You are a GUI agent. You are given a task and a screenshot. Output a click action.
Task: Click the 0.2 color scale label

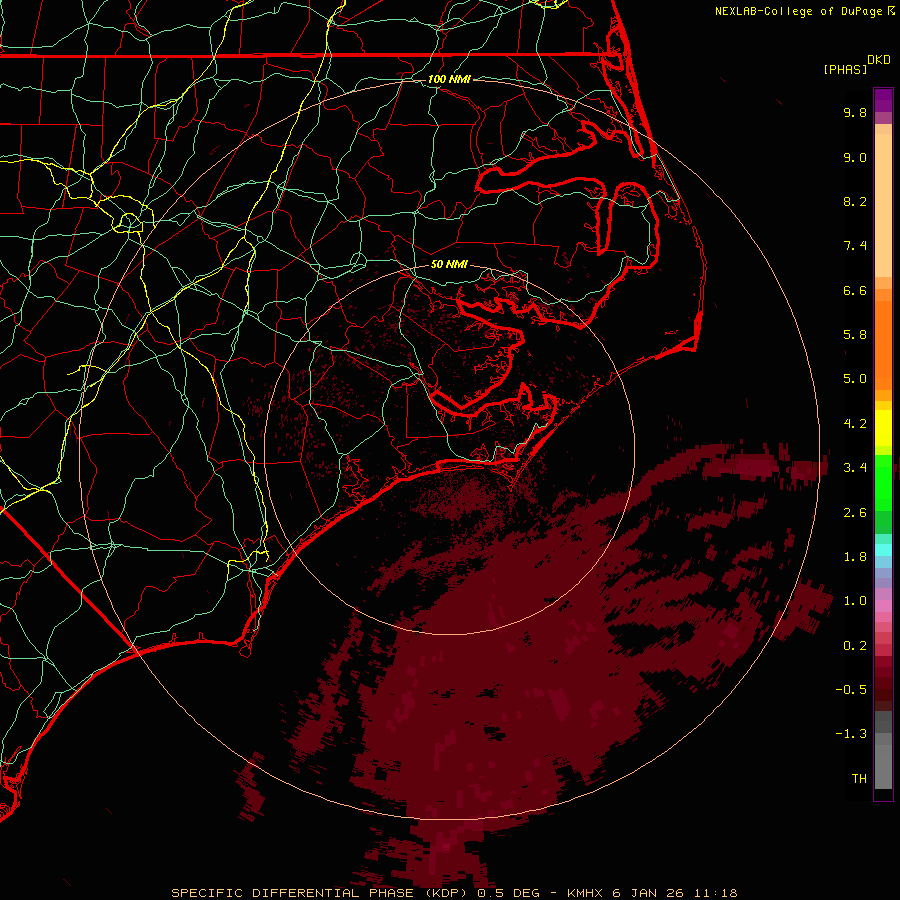pyautogui.click(x=855, y=646)
